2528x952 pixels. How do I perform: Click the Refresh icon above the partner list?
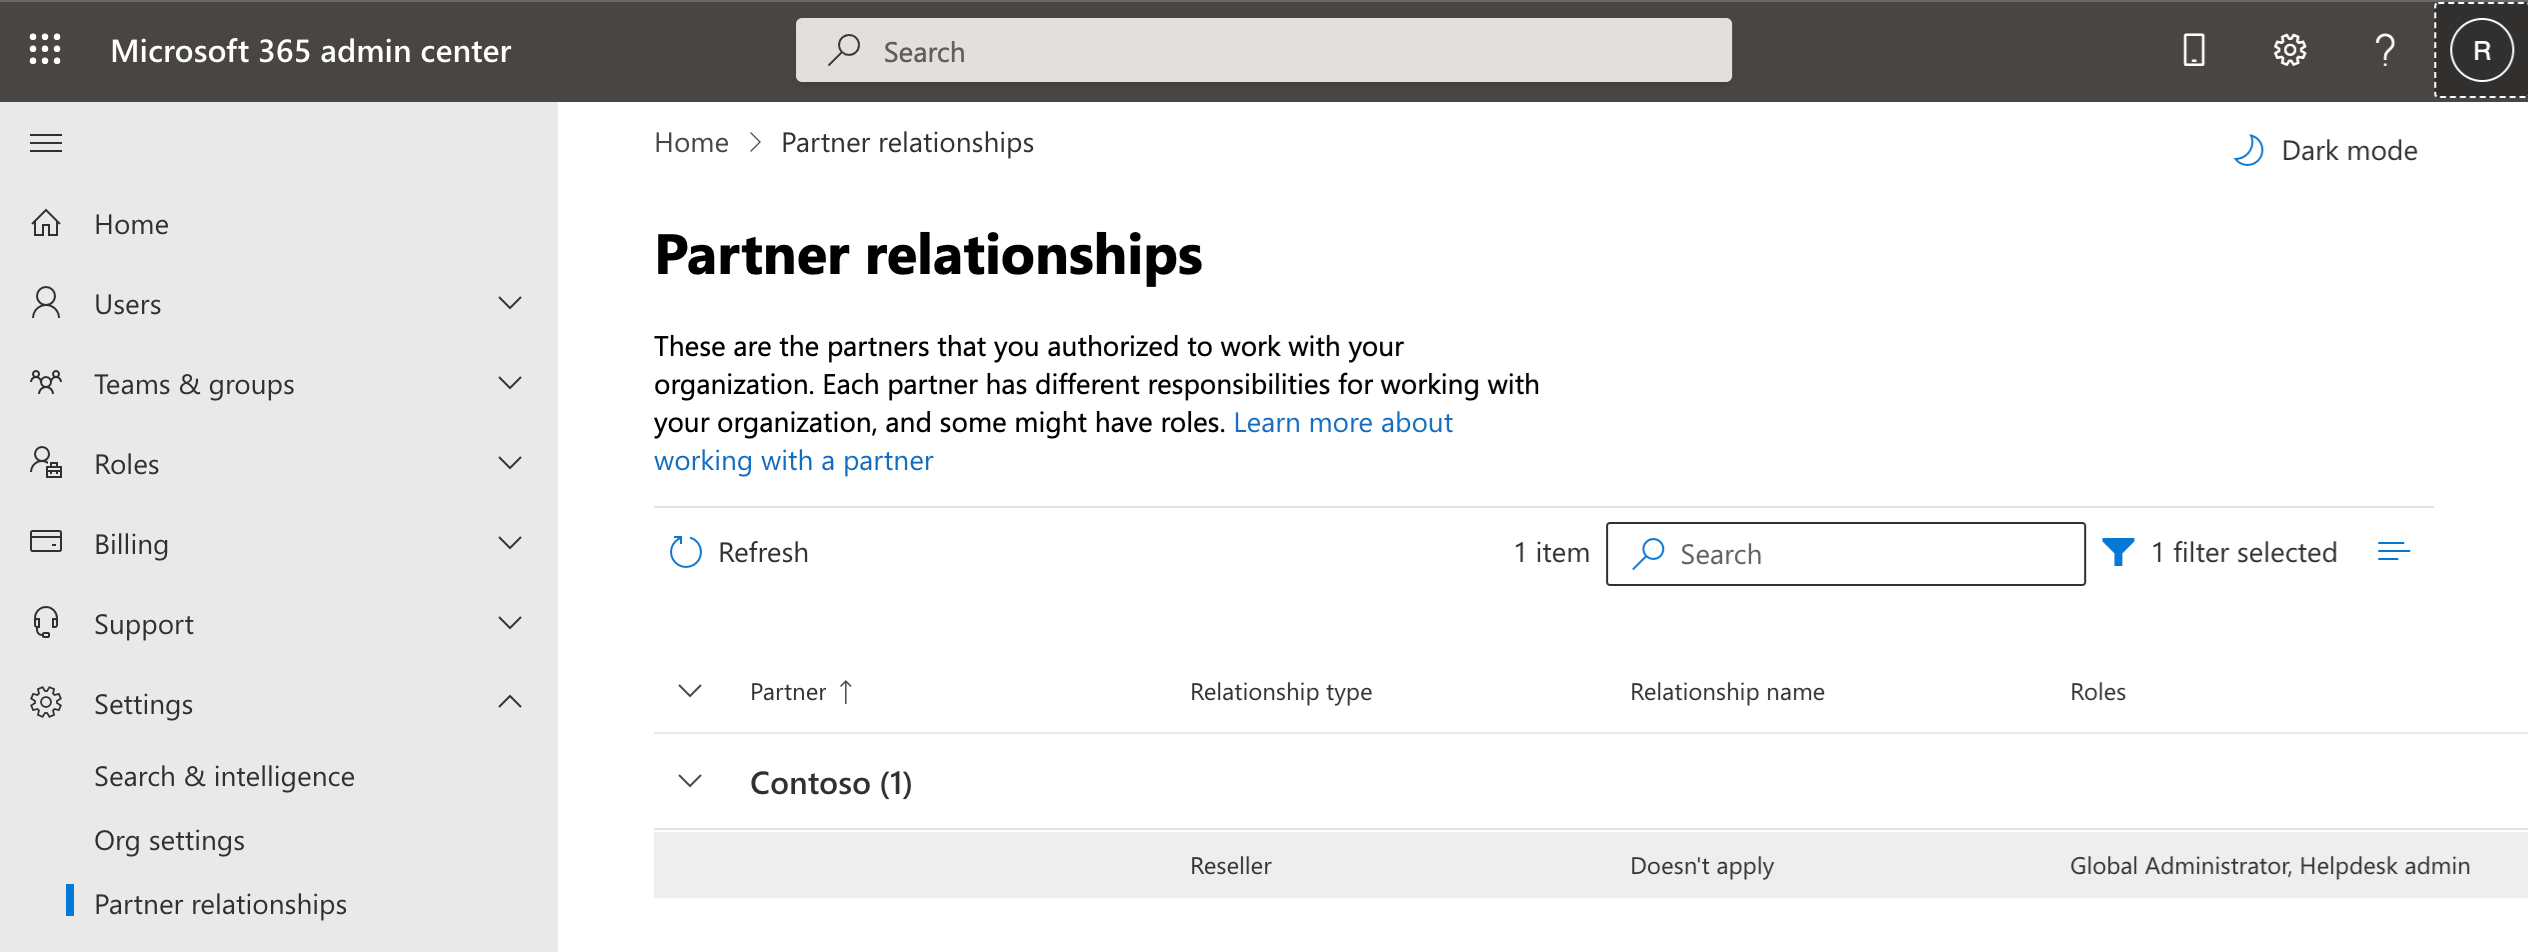pos(685,551)
